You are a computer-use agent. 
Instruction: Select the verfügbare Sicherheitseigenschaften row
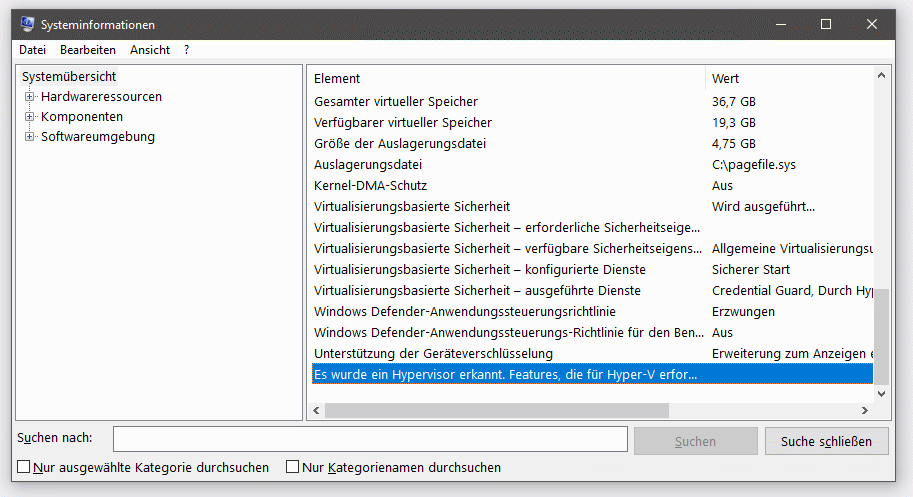pos(592,248)
